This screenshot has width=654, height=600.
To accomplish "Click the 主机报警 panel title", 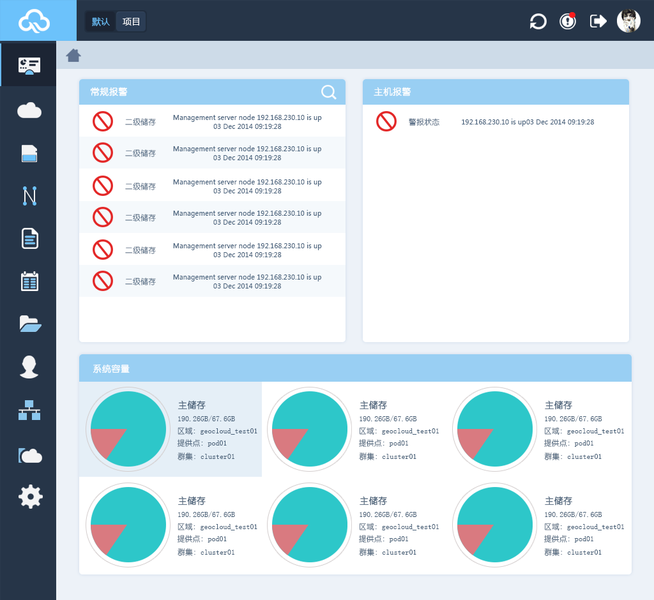I will pyautogui.click(x=392, y=92).
